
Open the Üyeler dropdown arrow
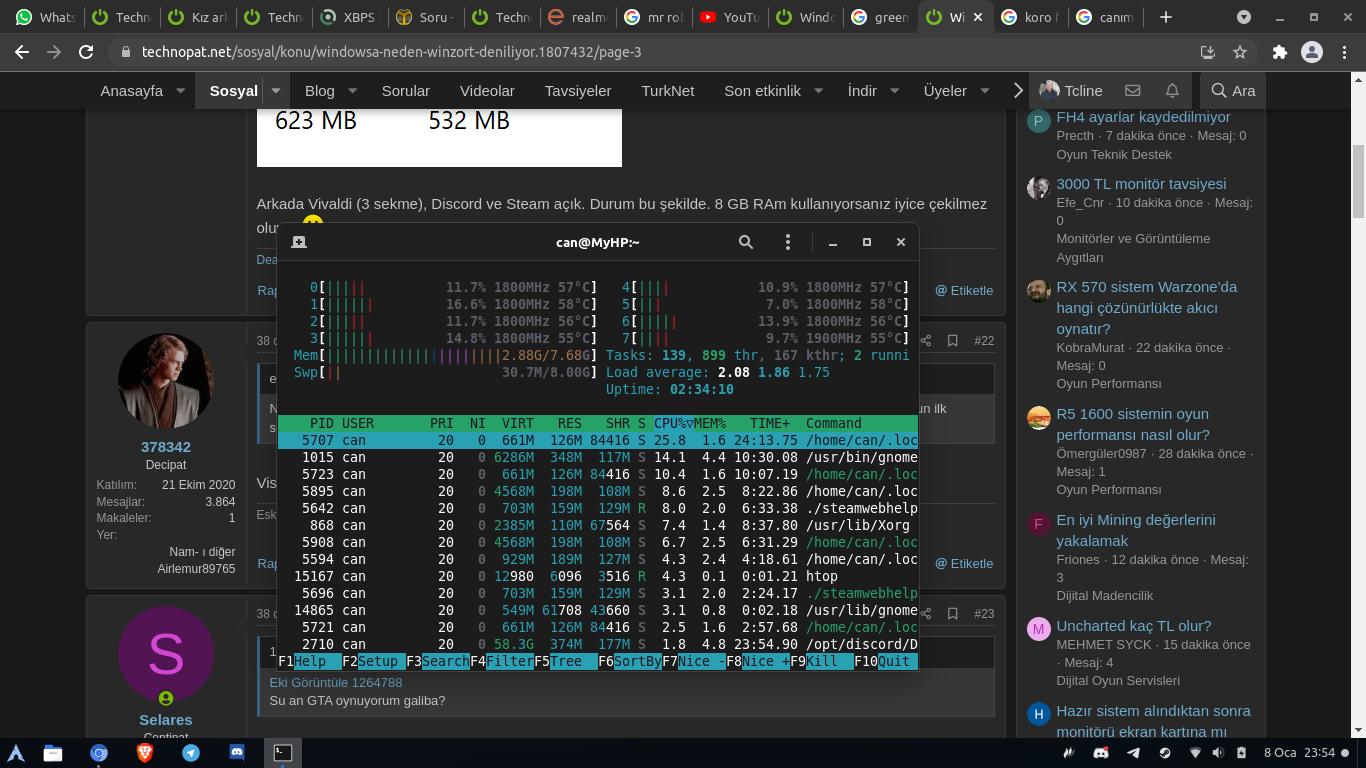coord(984,91)
